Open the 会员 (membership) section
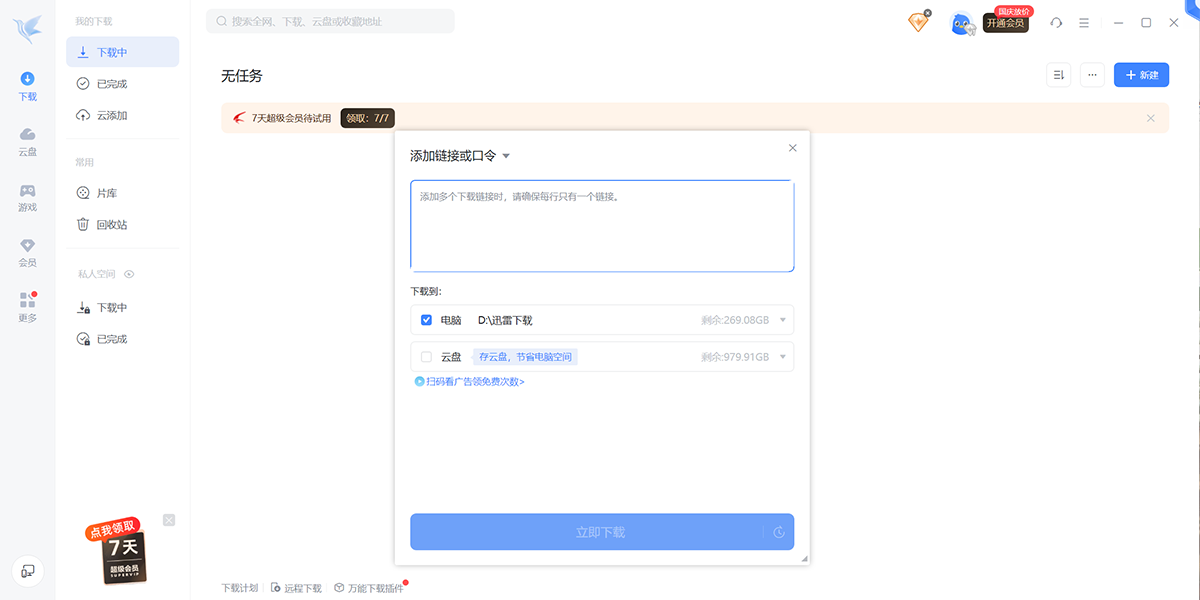The width and height of the screenshot is (1200, 600). (26, 251)
